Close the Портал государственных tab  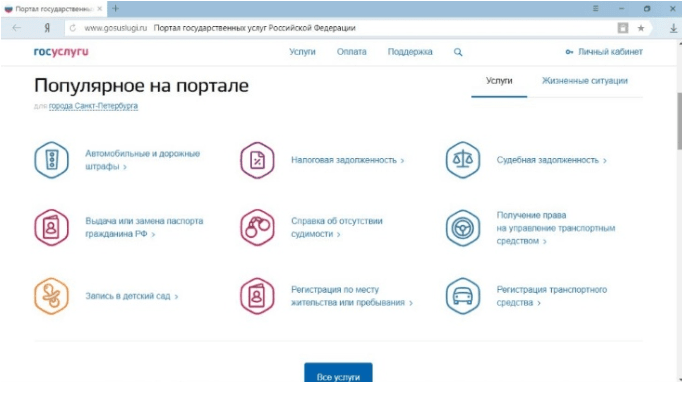tap(99, 9)
